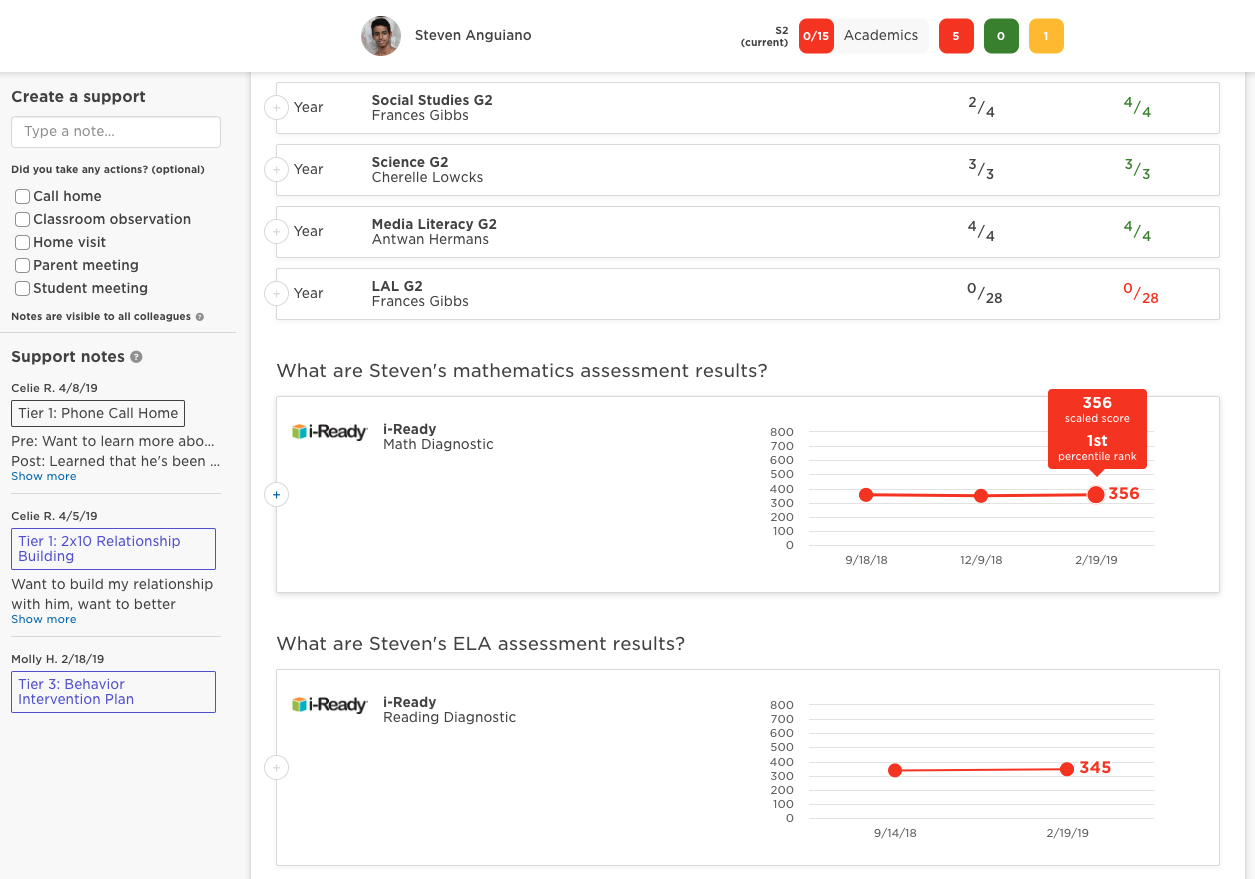Expand the i-Ready Math Diagnostic card
This screenshot has width=1255, height=879.
(276, 494)
